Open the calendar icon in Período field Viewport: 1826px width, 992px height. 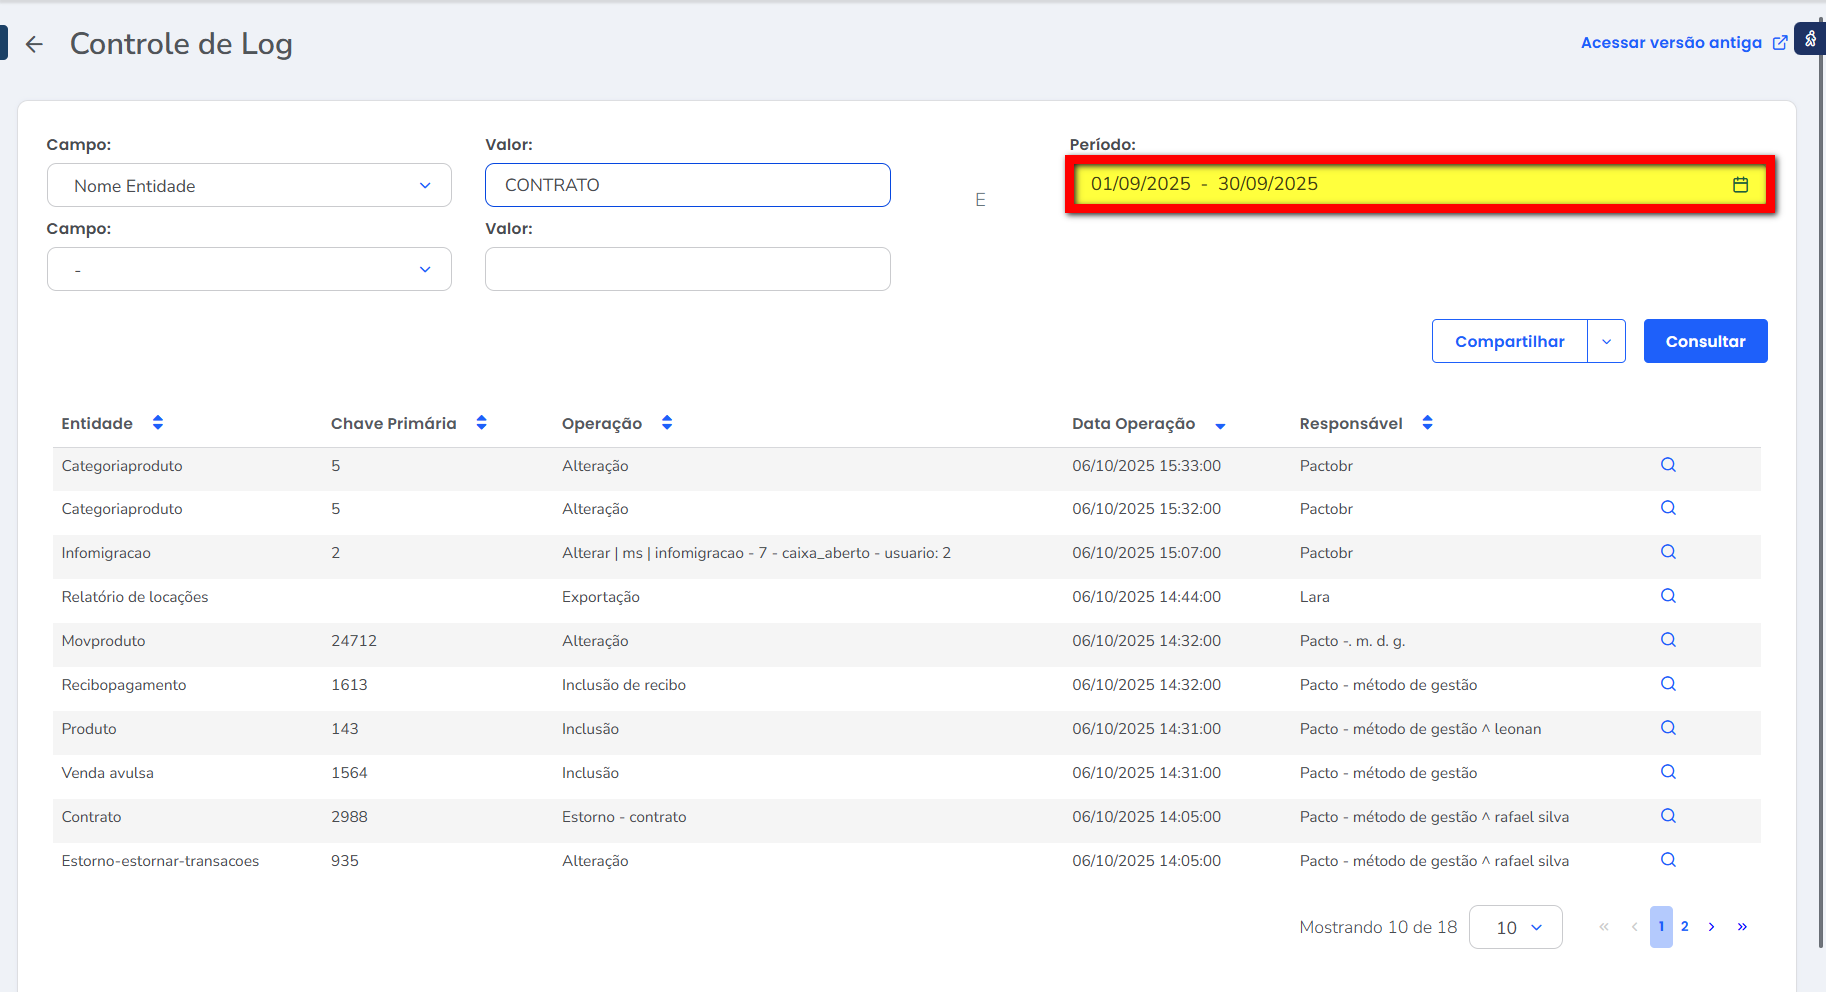click(x=1740, y=185)
